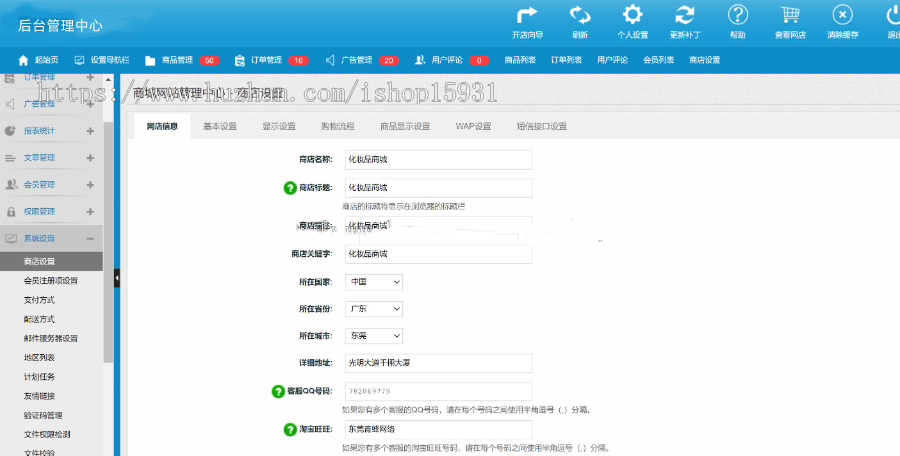This screenshot has height=456, width=900.
Task: Open 个人设置 gear icon
Action: [633, 15]
